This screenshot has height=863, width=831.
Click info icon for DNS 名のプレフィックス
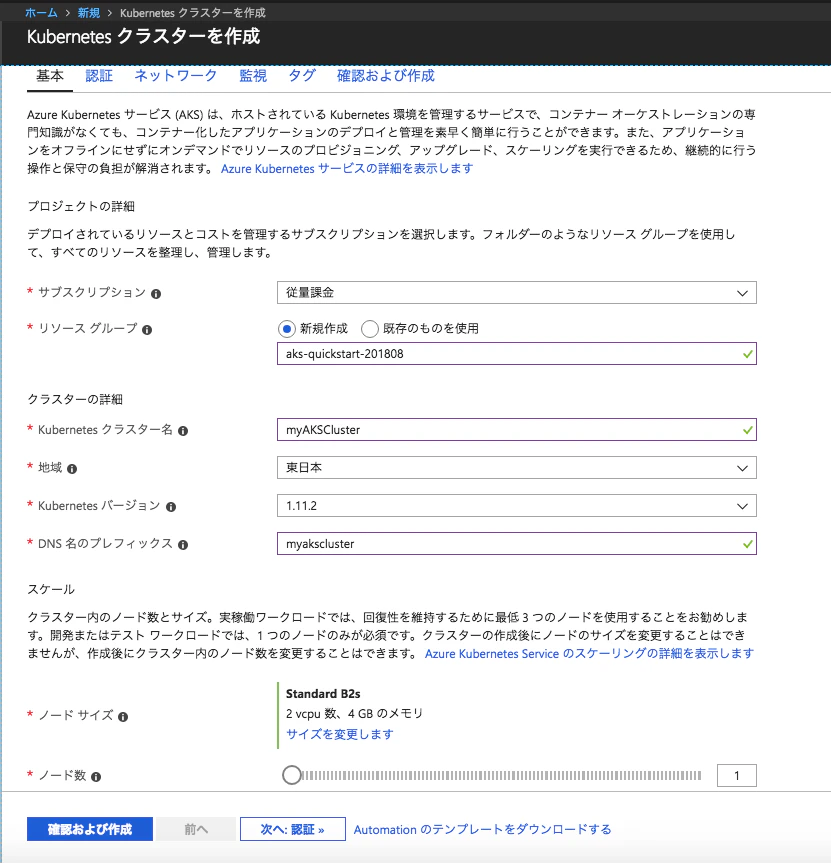183,545
